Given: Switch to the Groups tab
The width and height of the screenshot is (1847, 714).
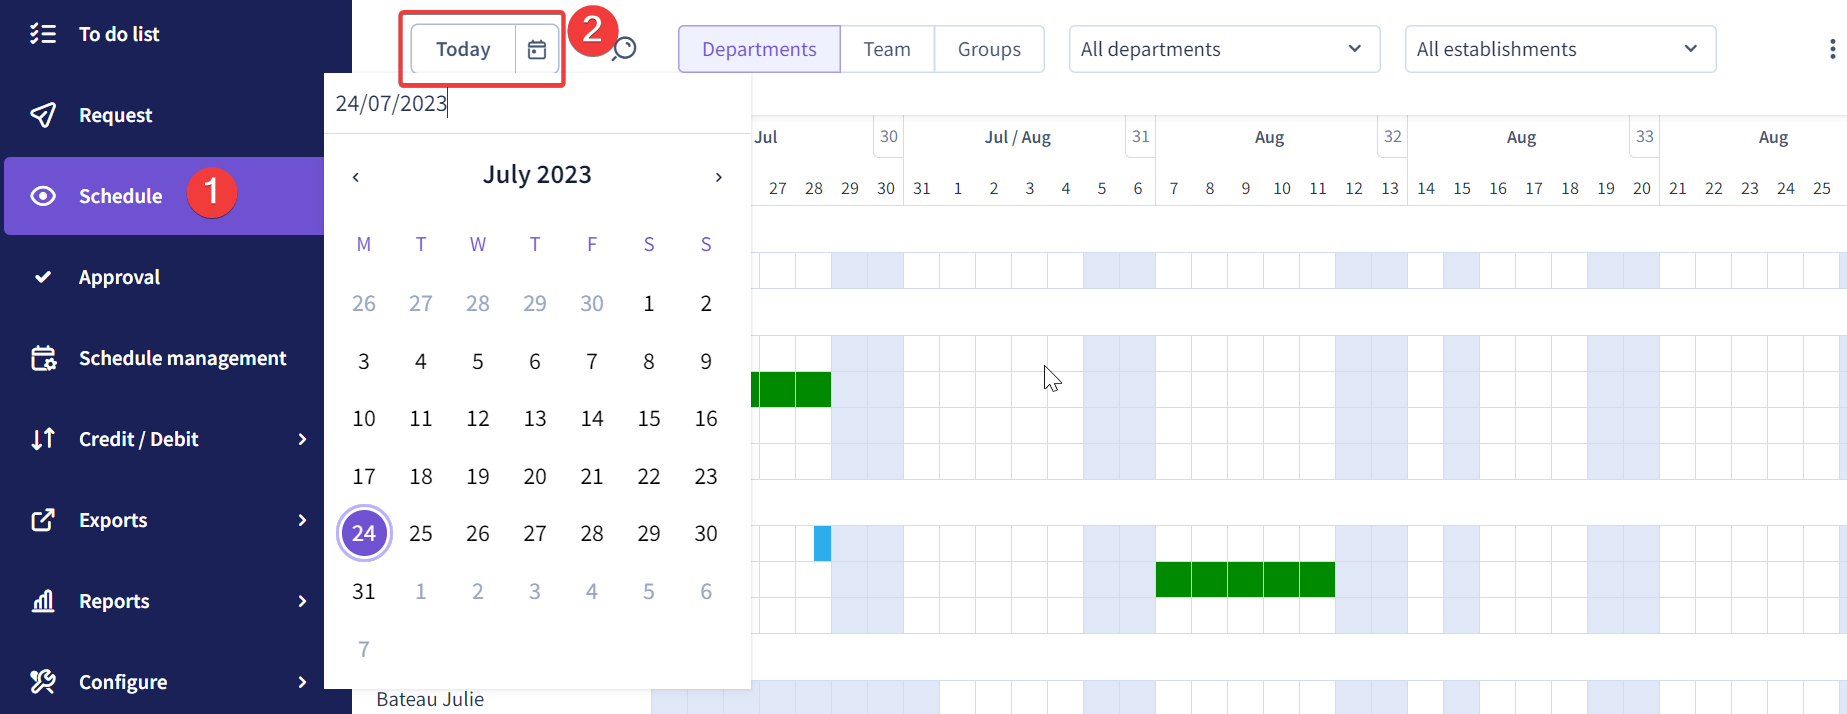Looking at the screenshot, I should pyautogui.click(x=989, y=49).
